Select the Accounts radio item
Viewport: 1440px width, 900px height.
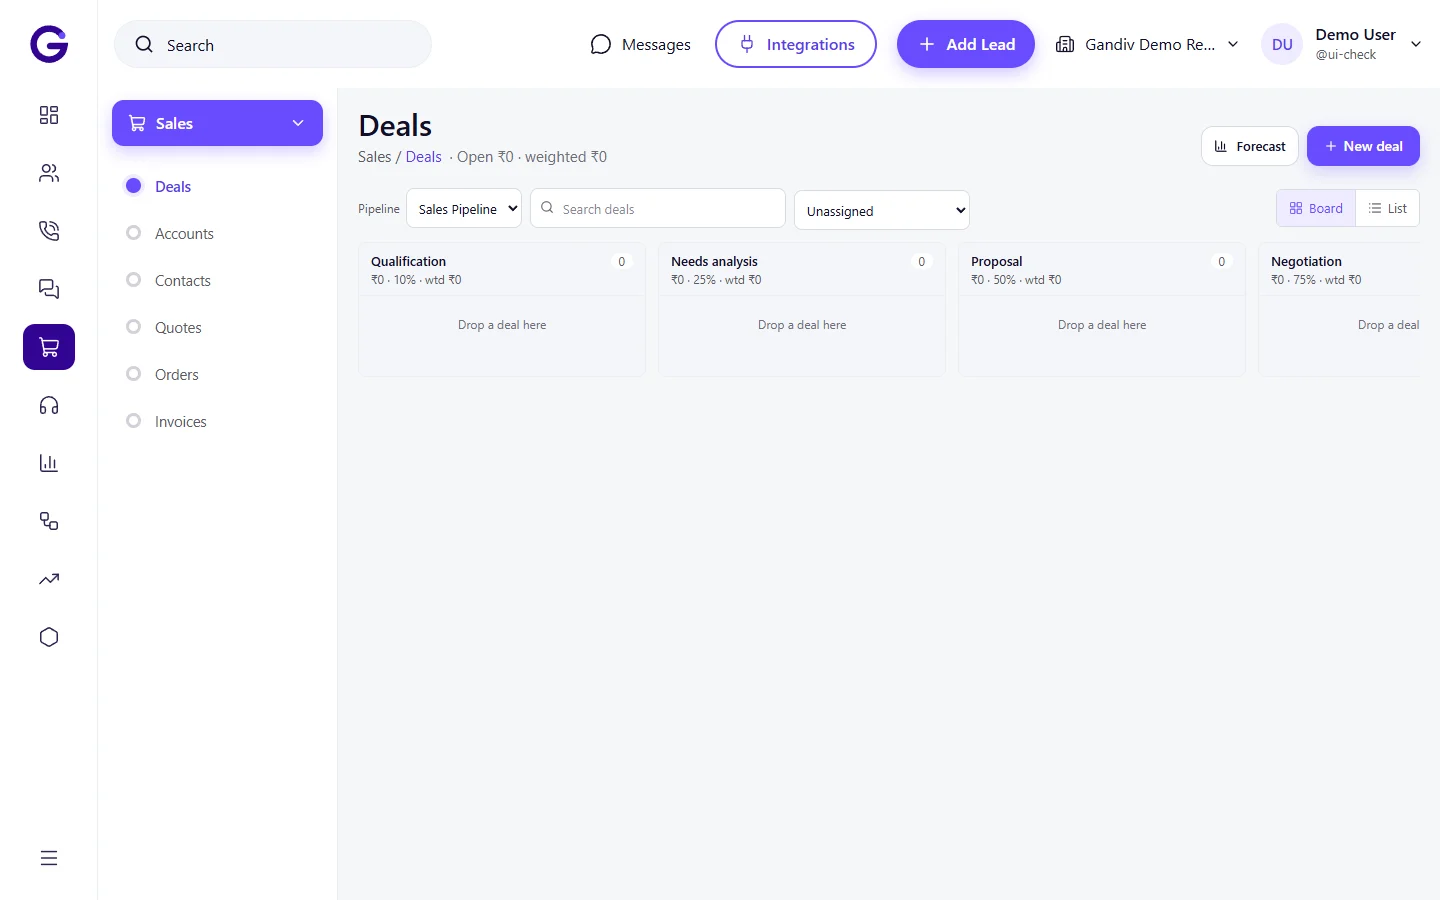[133, 233]
